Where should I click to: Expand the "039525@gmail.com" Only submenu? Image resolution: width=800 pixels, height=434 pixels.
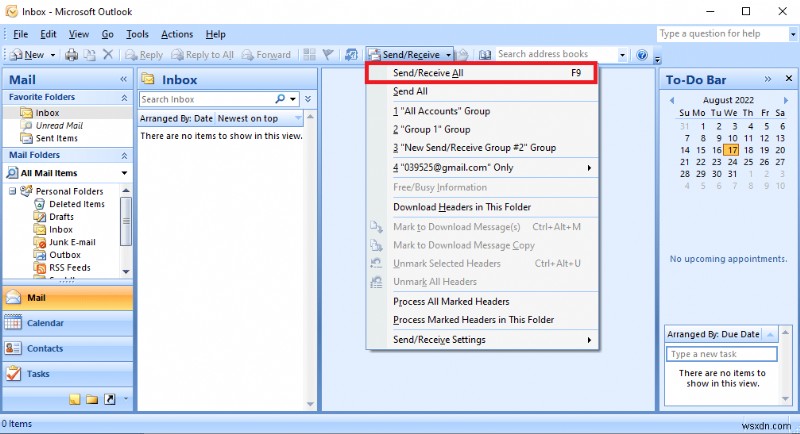(482, 167)
